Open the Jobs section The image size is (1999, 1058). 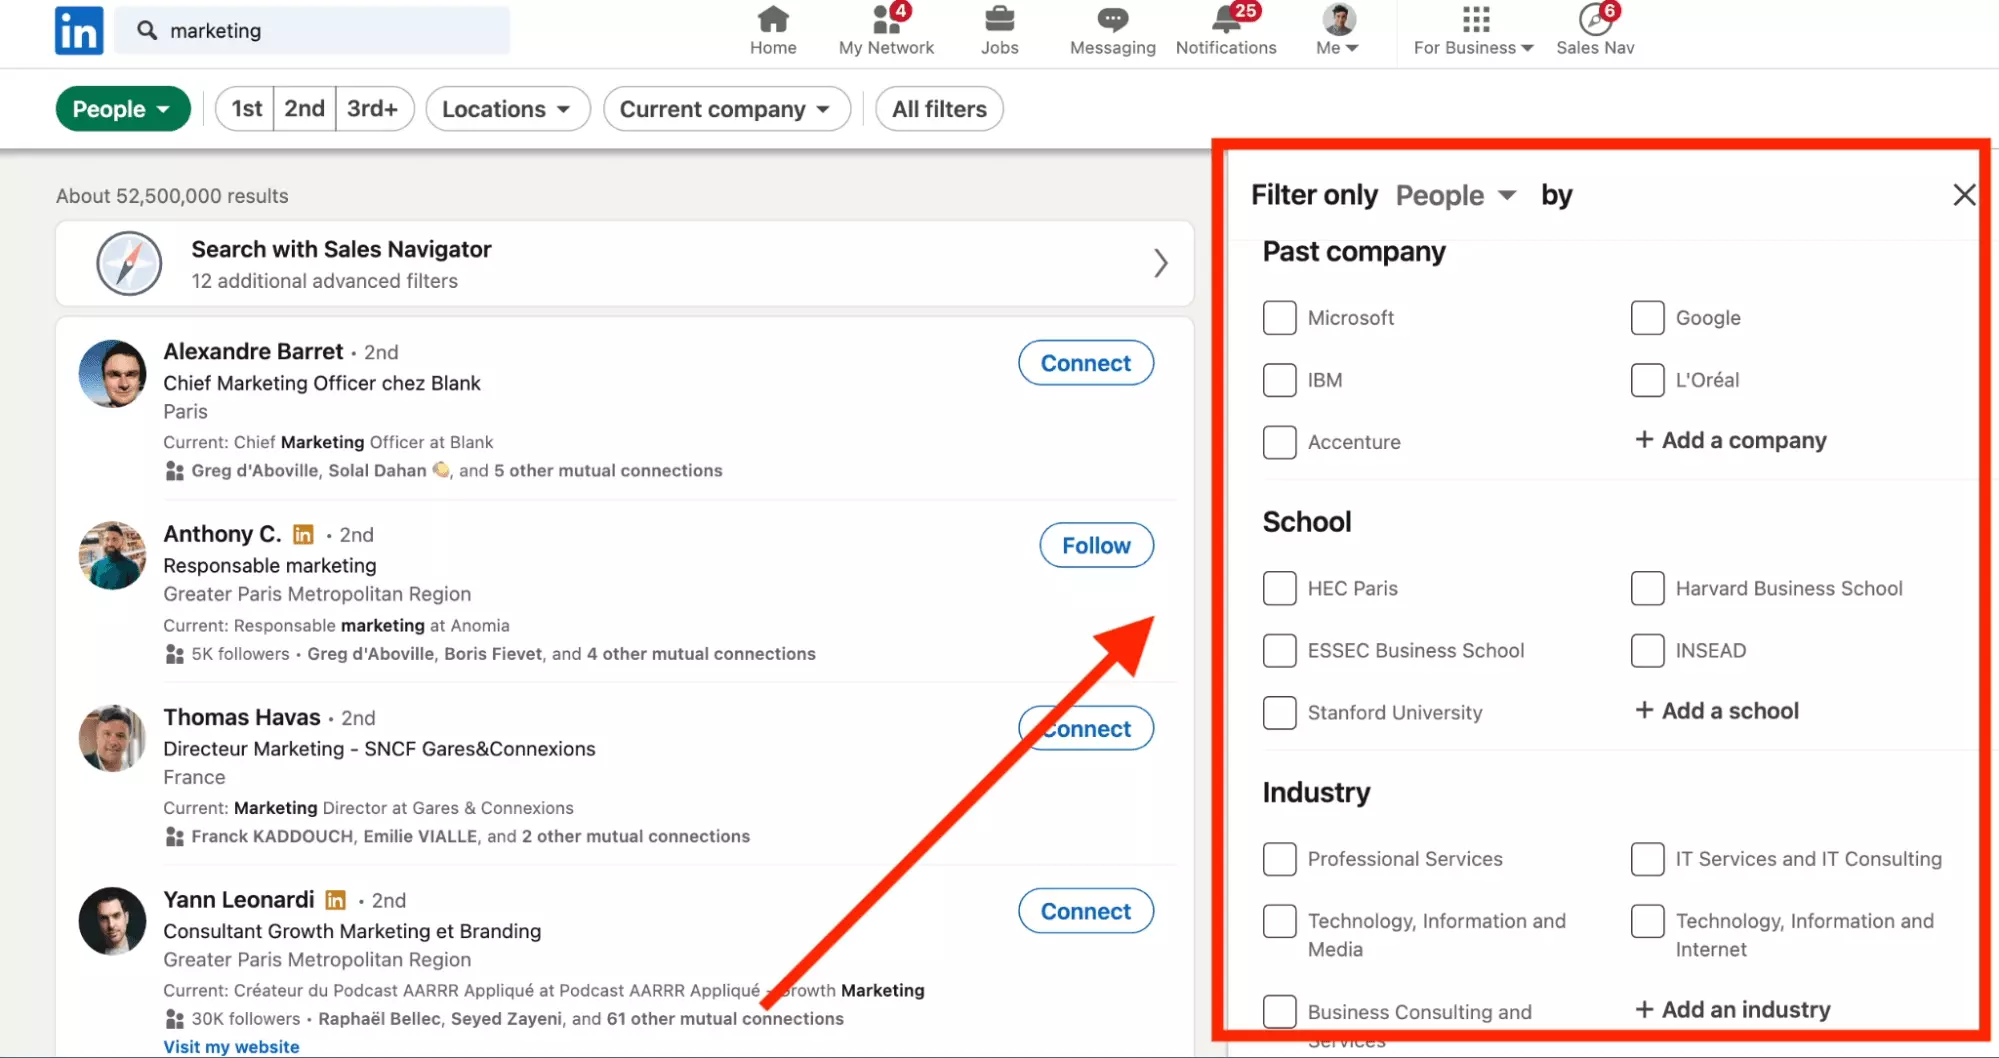tap(998, 30)
